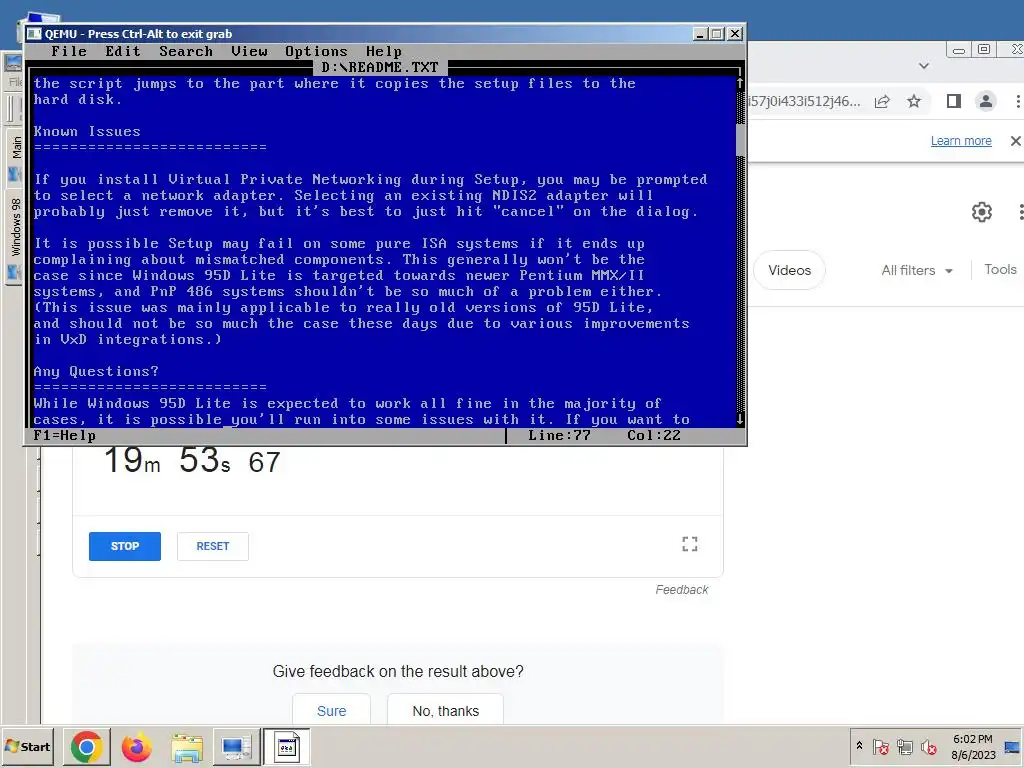Bookmark this page with star icon
1024x768 pixels.
click(x=914, y=101)
